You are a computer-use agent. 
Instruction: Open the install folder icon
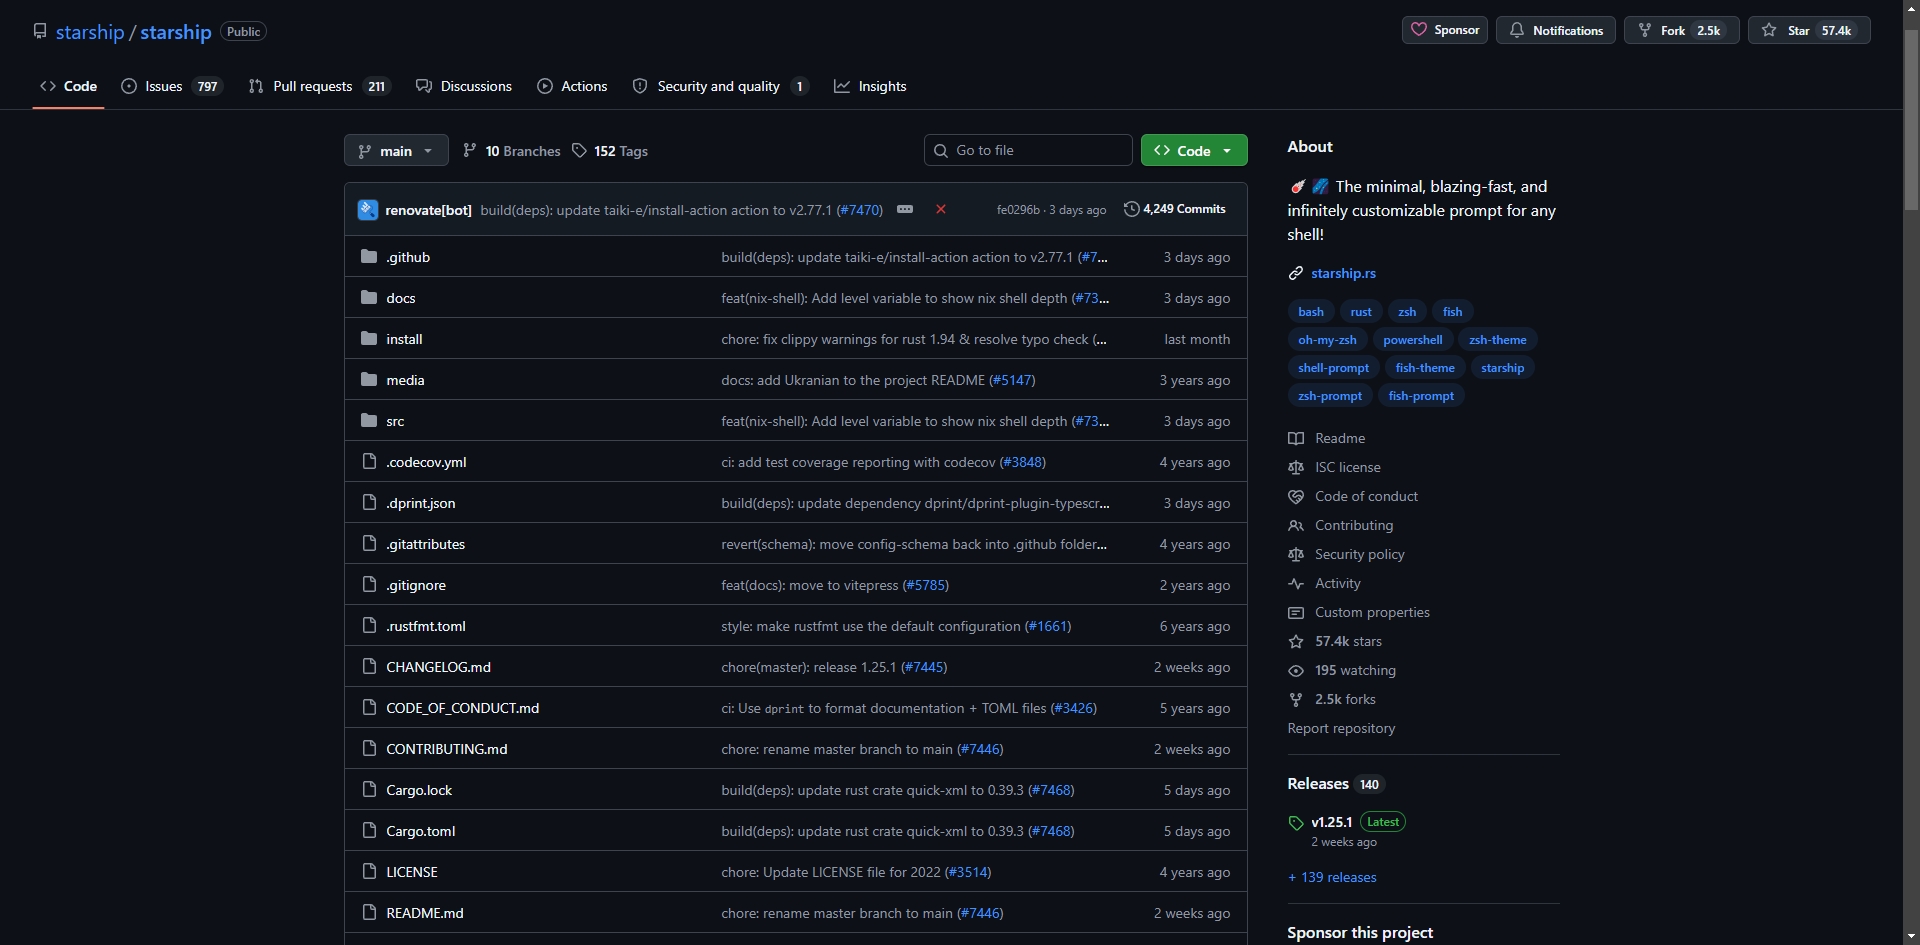pos(369,339)
